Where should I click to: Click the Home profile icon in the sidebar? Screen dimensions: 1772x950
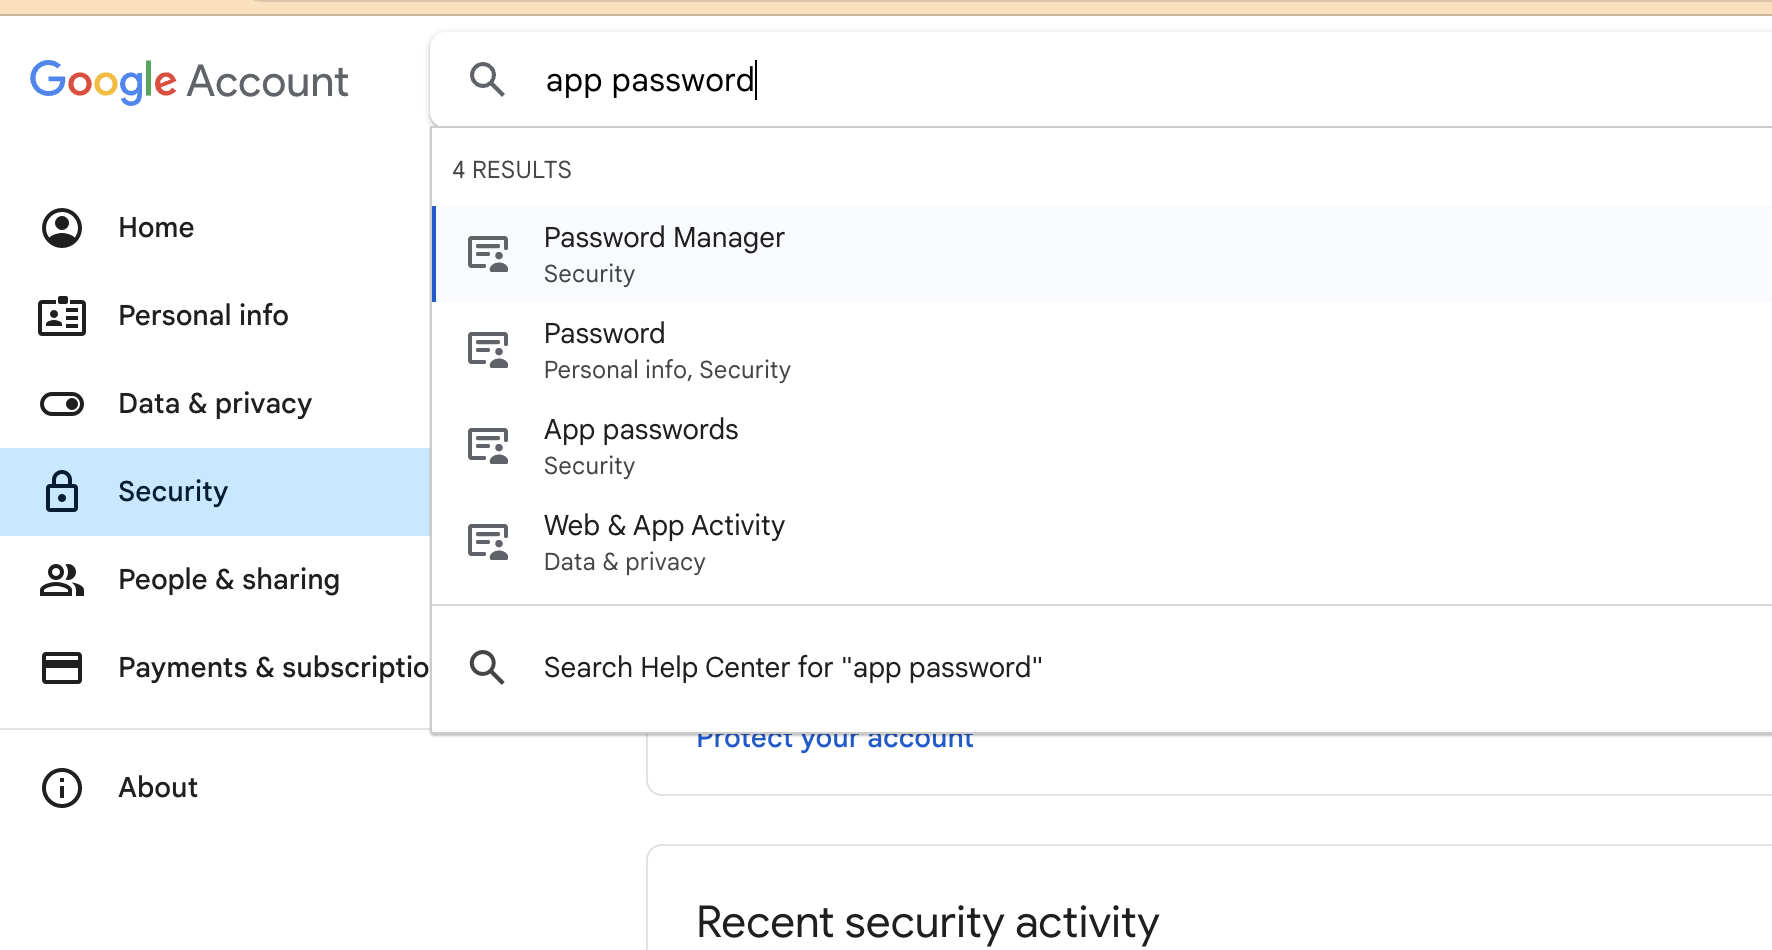(62, 228)
